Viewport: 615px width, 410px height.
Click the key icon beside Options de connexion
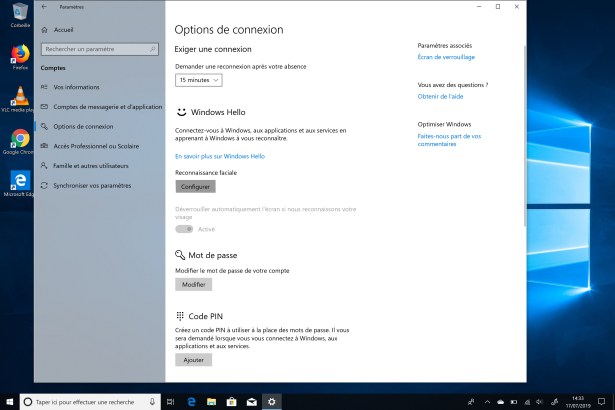pos(44,126)
